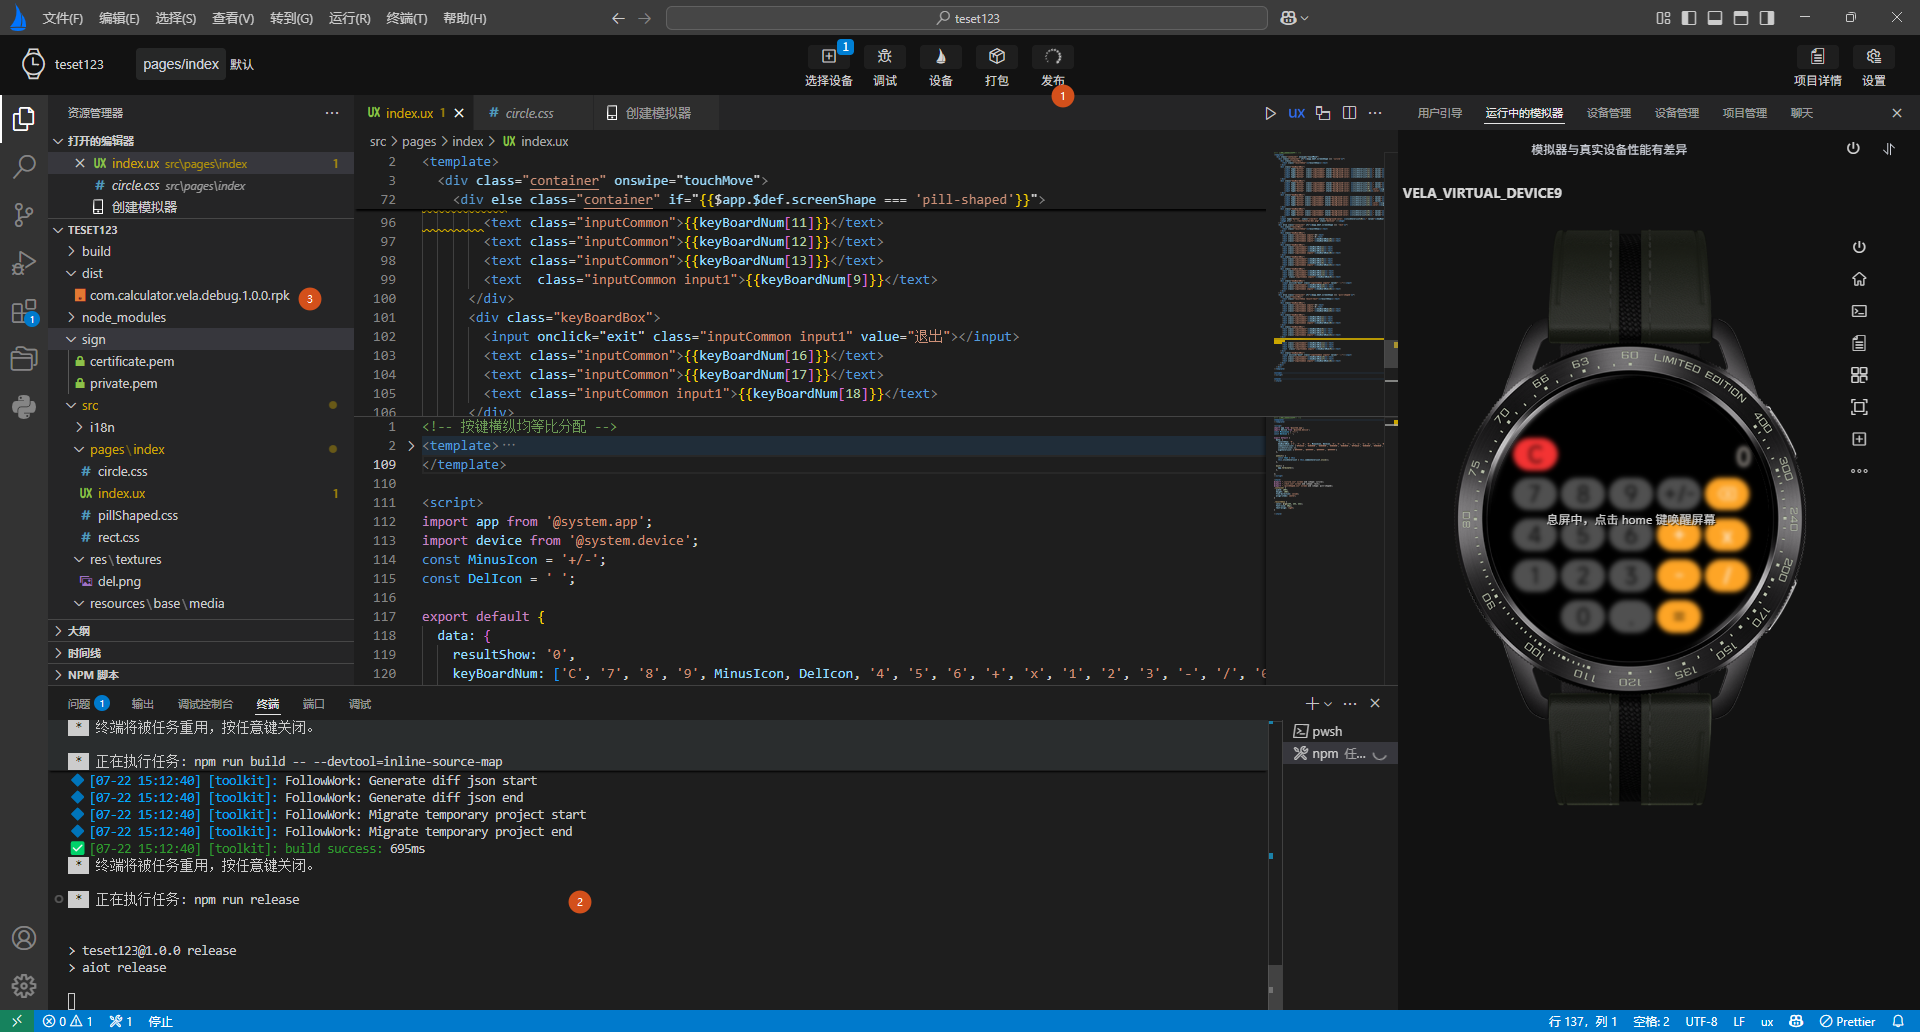The width and height of the screenshot is (1920, 1032).
Task: Switch to the circle.css editor tab
Action: pyautogui.click(x=529, y=113)
